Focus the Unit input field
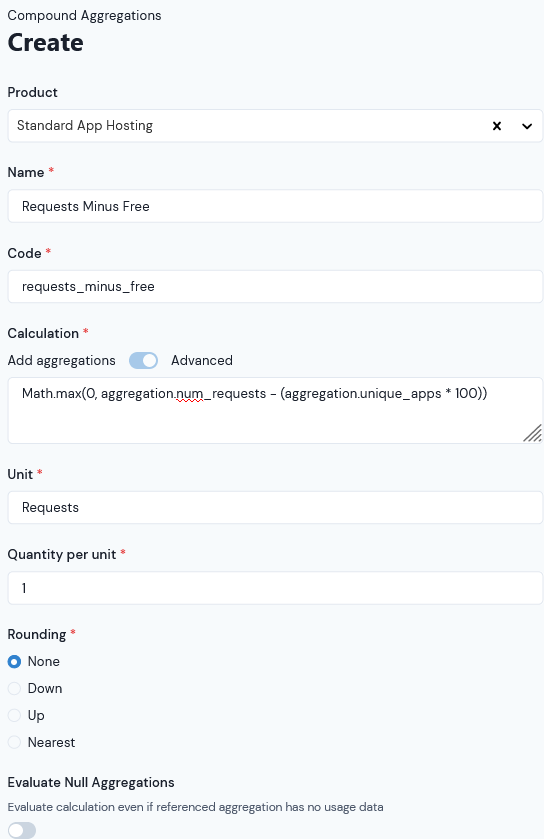The height and width of the screenshot is (839, 544). pyautogui.click(x=275, y=507)
